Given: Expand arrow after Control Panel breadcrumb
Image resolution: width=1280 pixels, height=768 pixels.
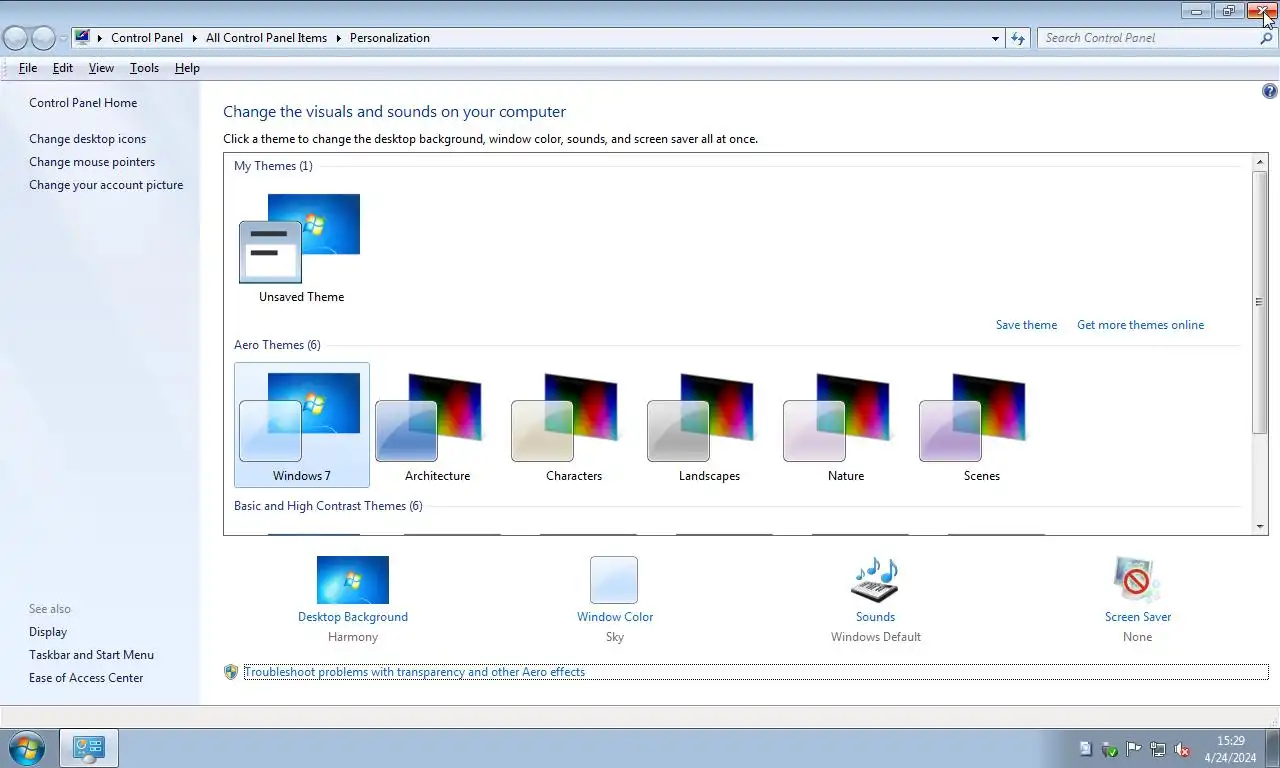Looking at the screenshot, I should click(x=194, y=38).
